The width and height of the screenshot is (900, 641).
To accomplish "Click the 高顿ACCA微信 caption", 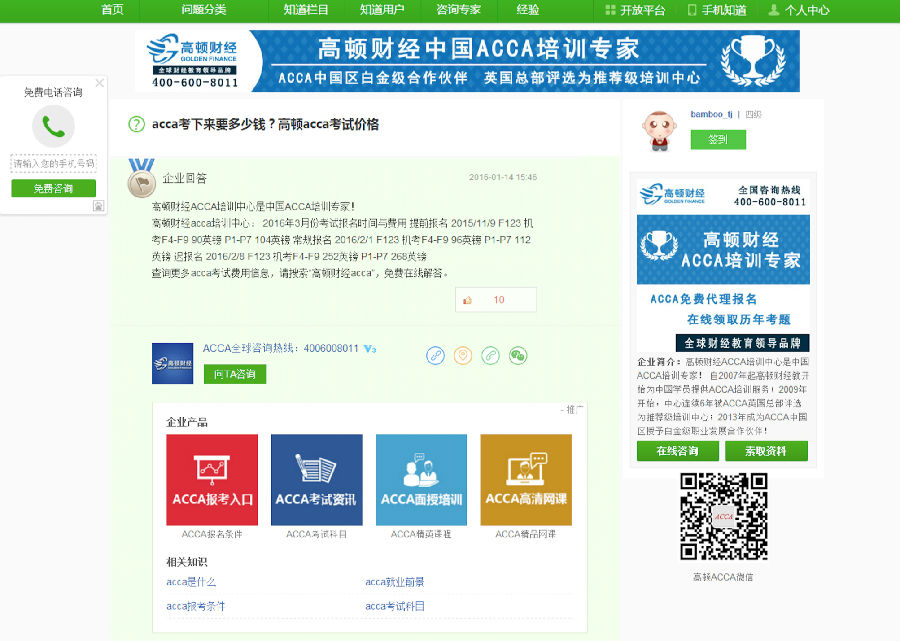I will [723, 577].
